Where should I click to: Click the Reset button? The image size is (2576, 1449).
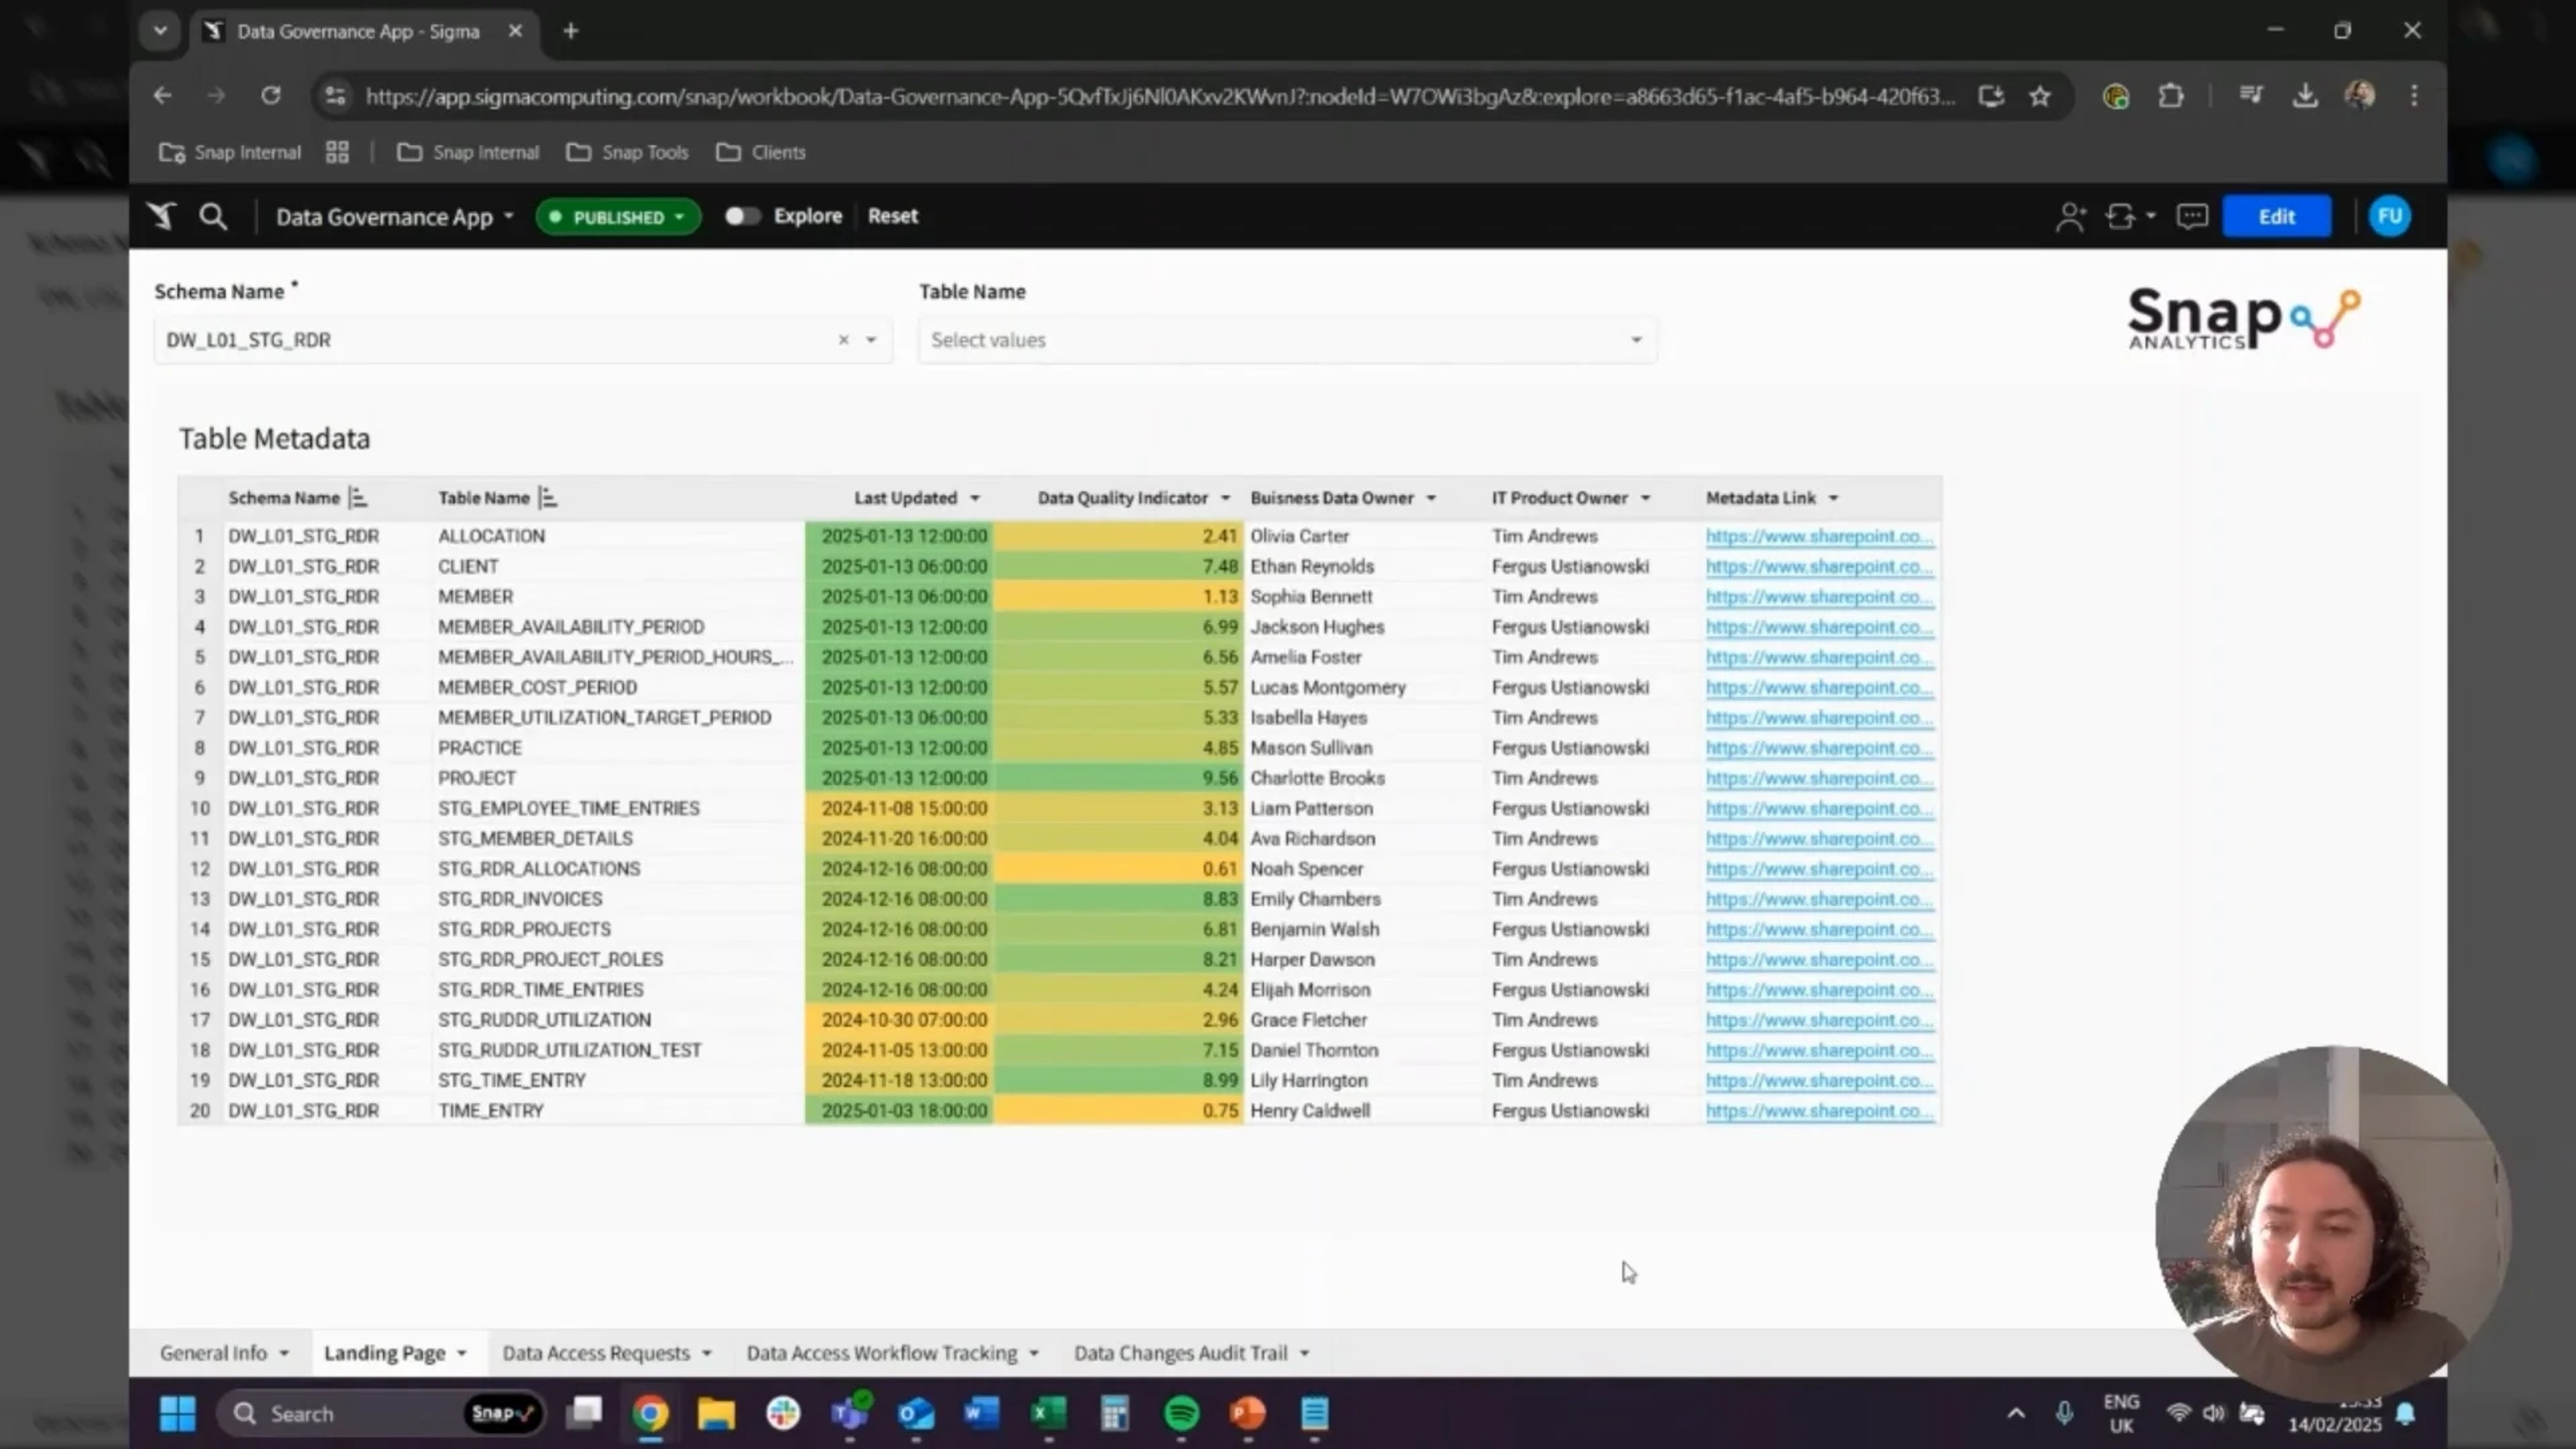point(892,216)
